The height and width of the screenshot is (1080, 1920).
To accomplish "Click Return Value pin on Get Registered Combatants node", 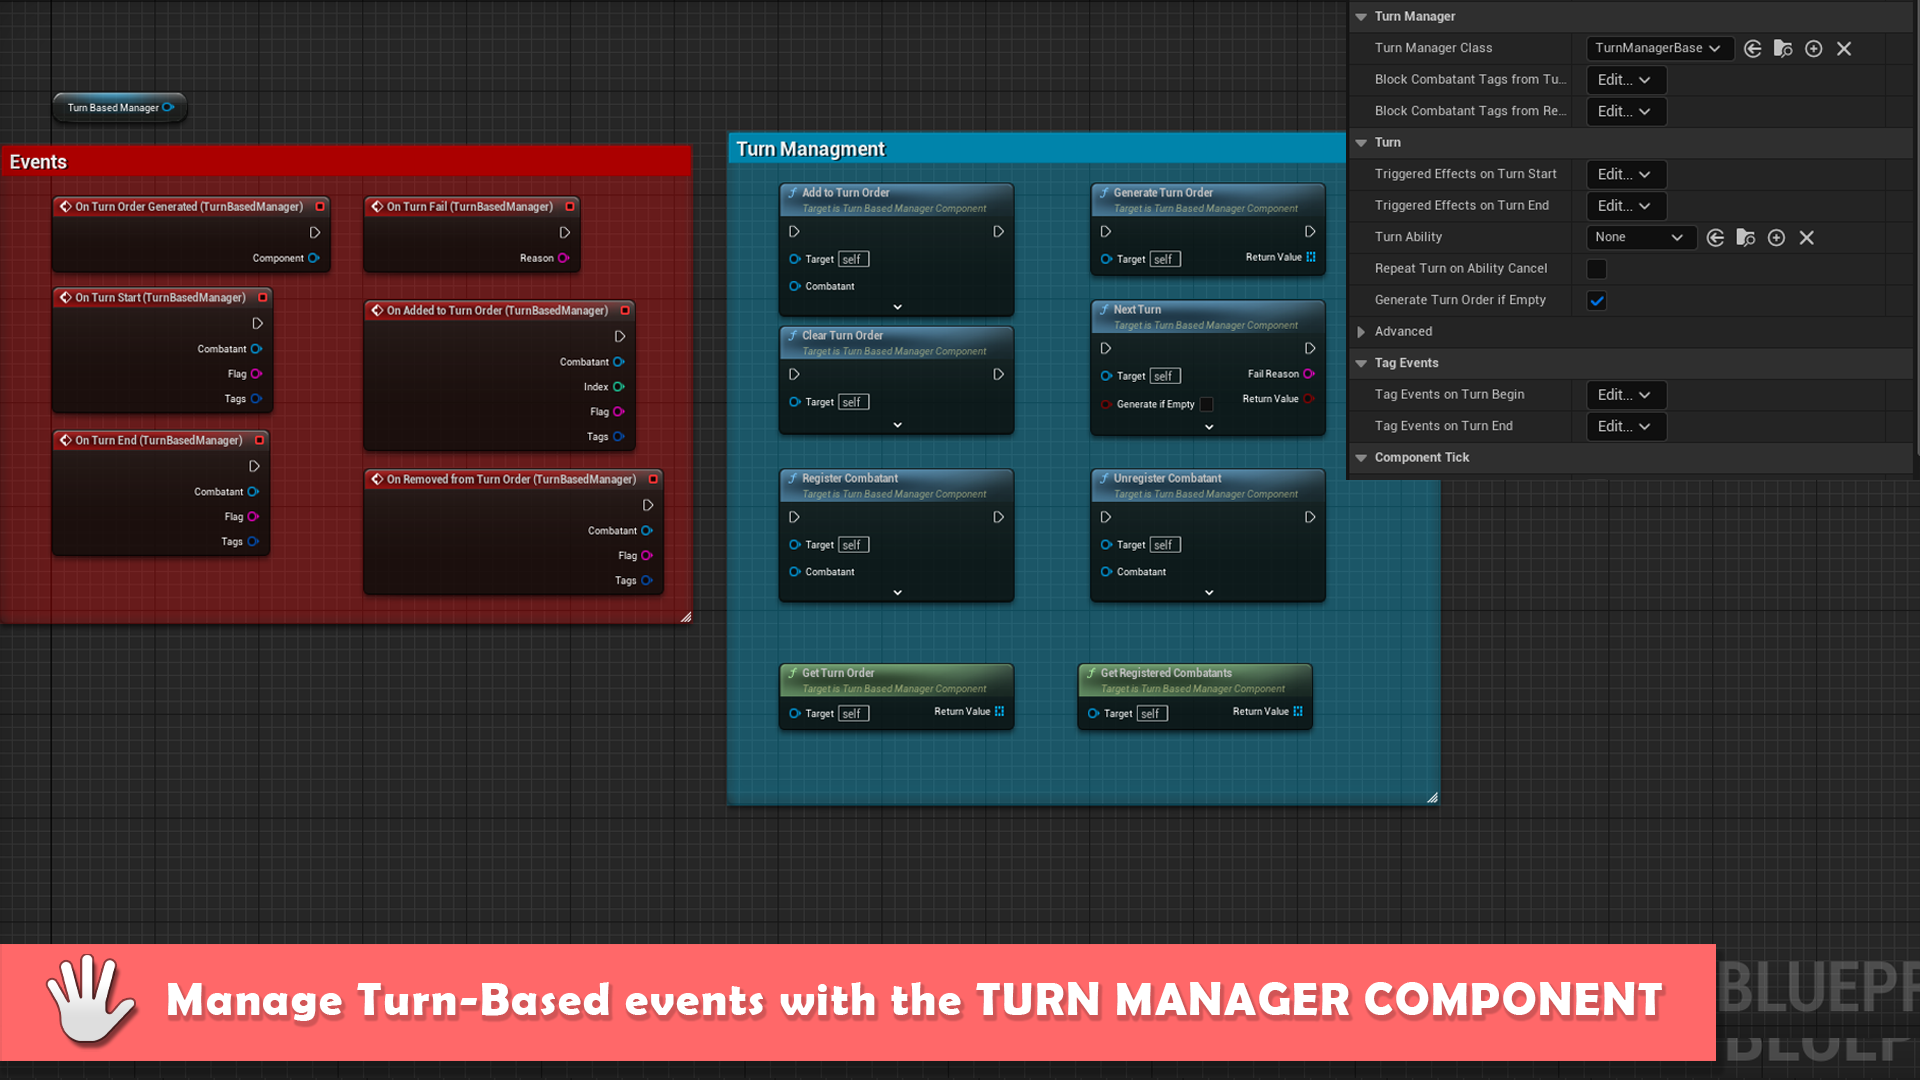I will click(1298, 711).
